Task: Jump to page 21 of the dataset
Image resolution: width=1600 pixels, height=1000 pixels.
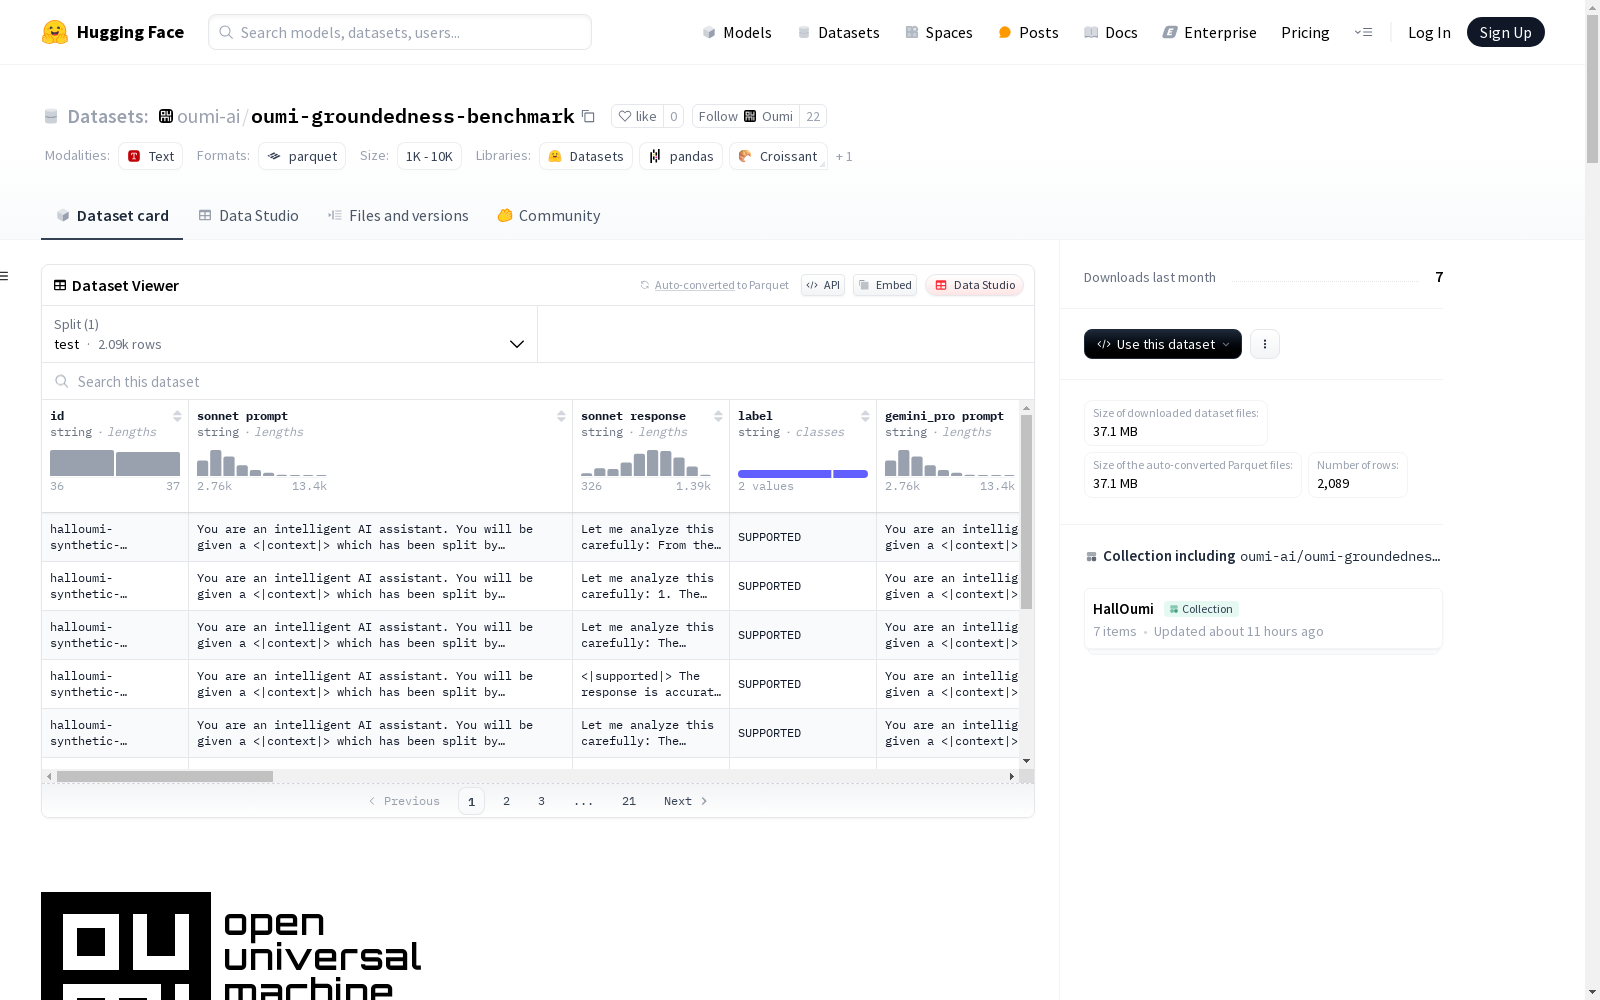Action: click(x=629, y=801)
